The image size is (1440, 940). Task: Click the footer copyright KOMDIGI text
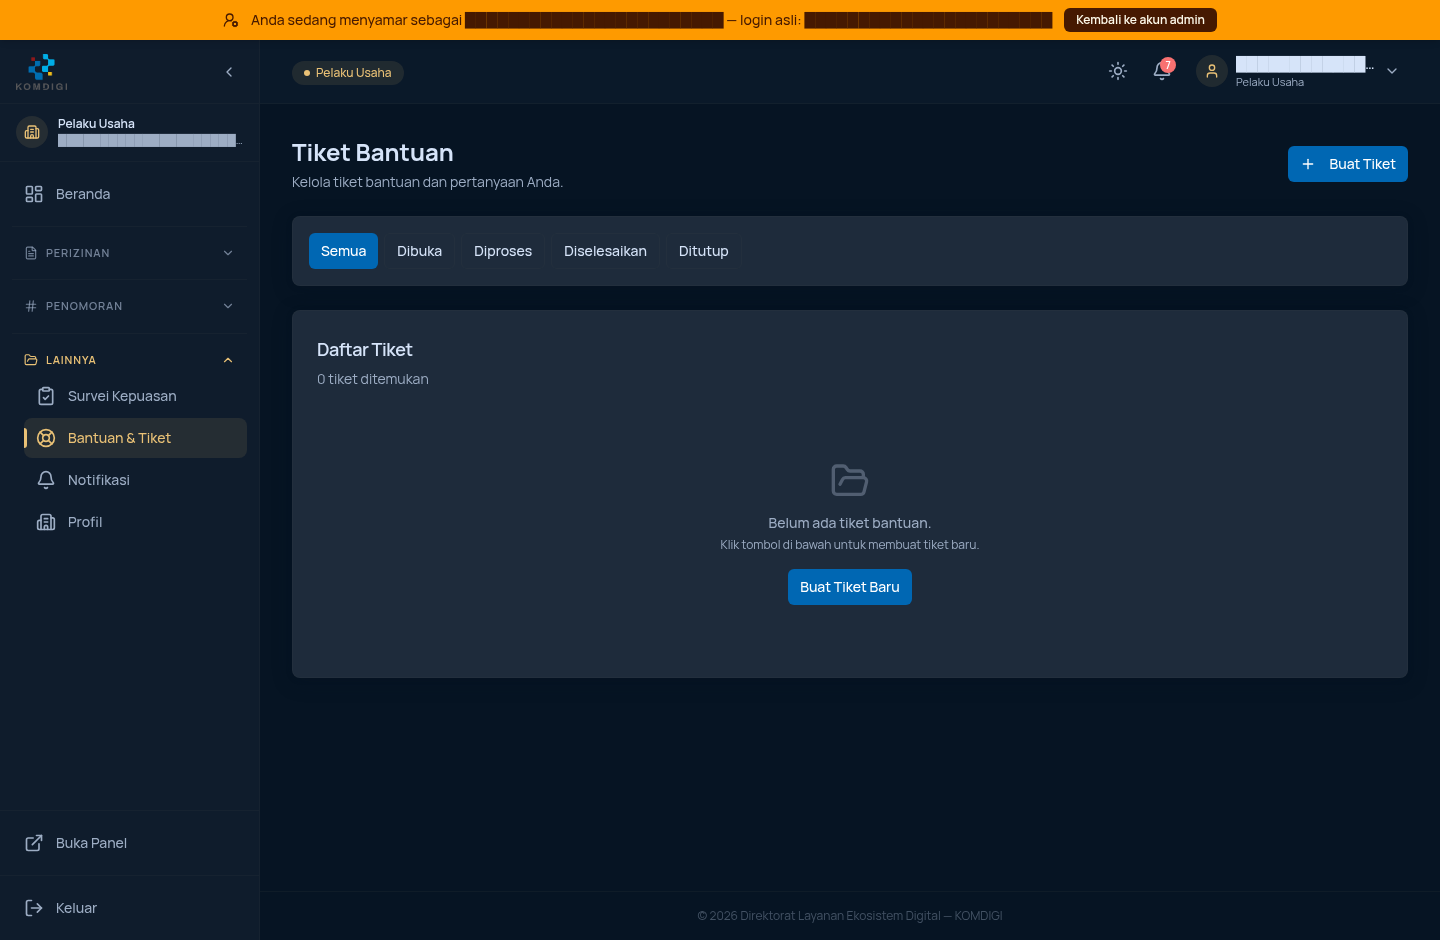tap(850, 916)
